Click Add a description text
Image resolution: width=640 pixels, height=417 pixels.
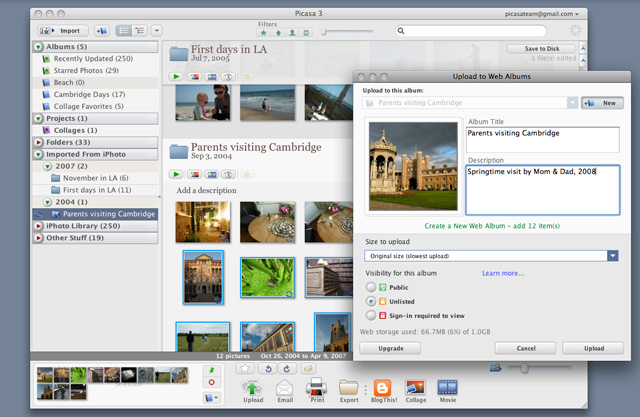(206, 191)
